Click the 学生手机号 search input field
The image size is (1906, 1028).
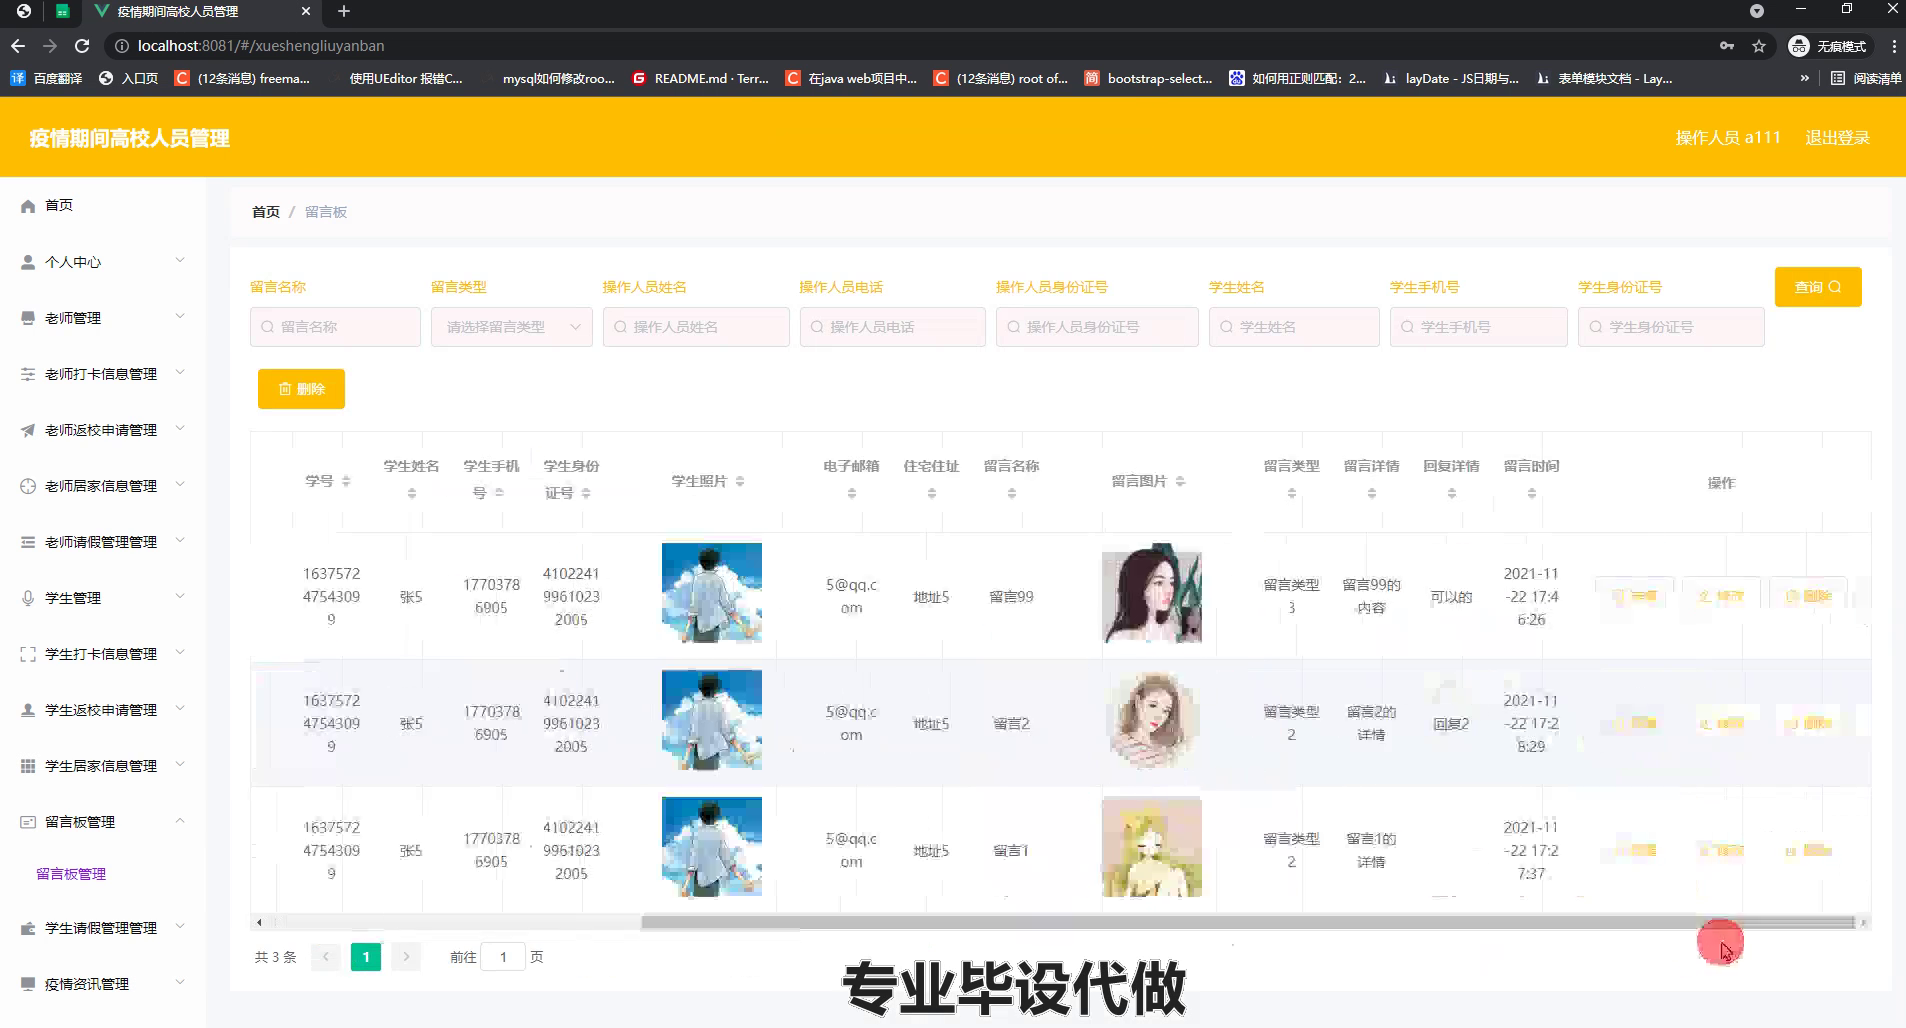point(1478,327)
